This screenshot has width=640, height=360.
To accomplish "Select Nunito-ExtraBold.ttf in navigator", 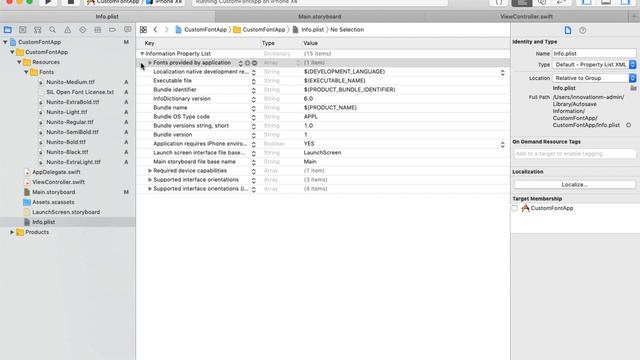I will click(73, 102).
